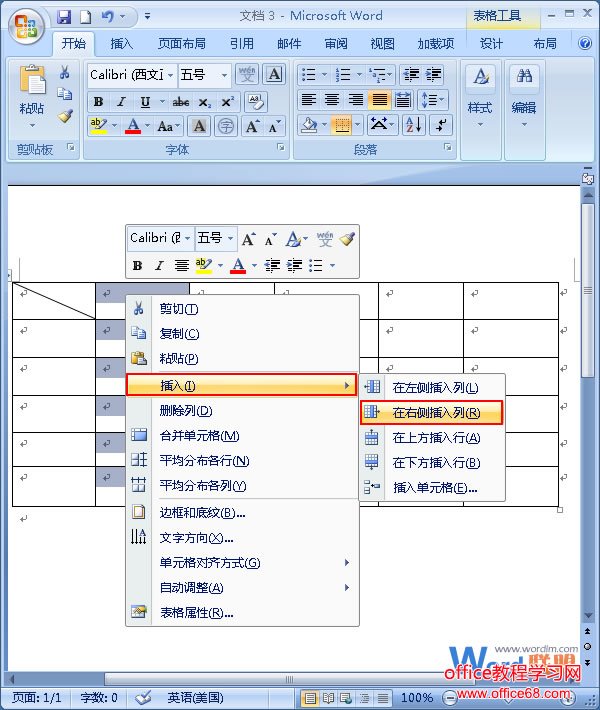Open the font size 五号 dropdown in ribbon
The width and height of the screenshot is (600, 710).
(x=224, y=75)
